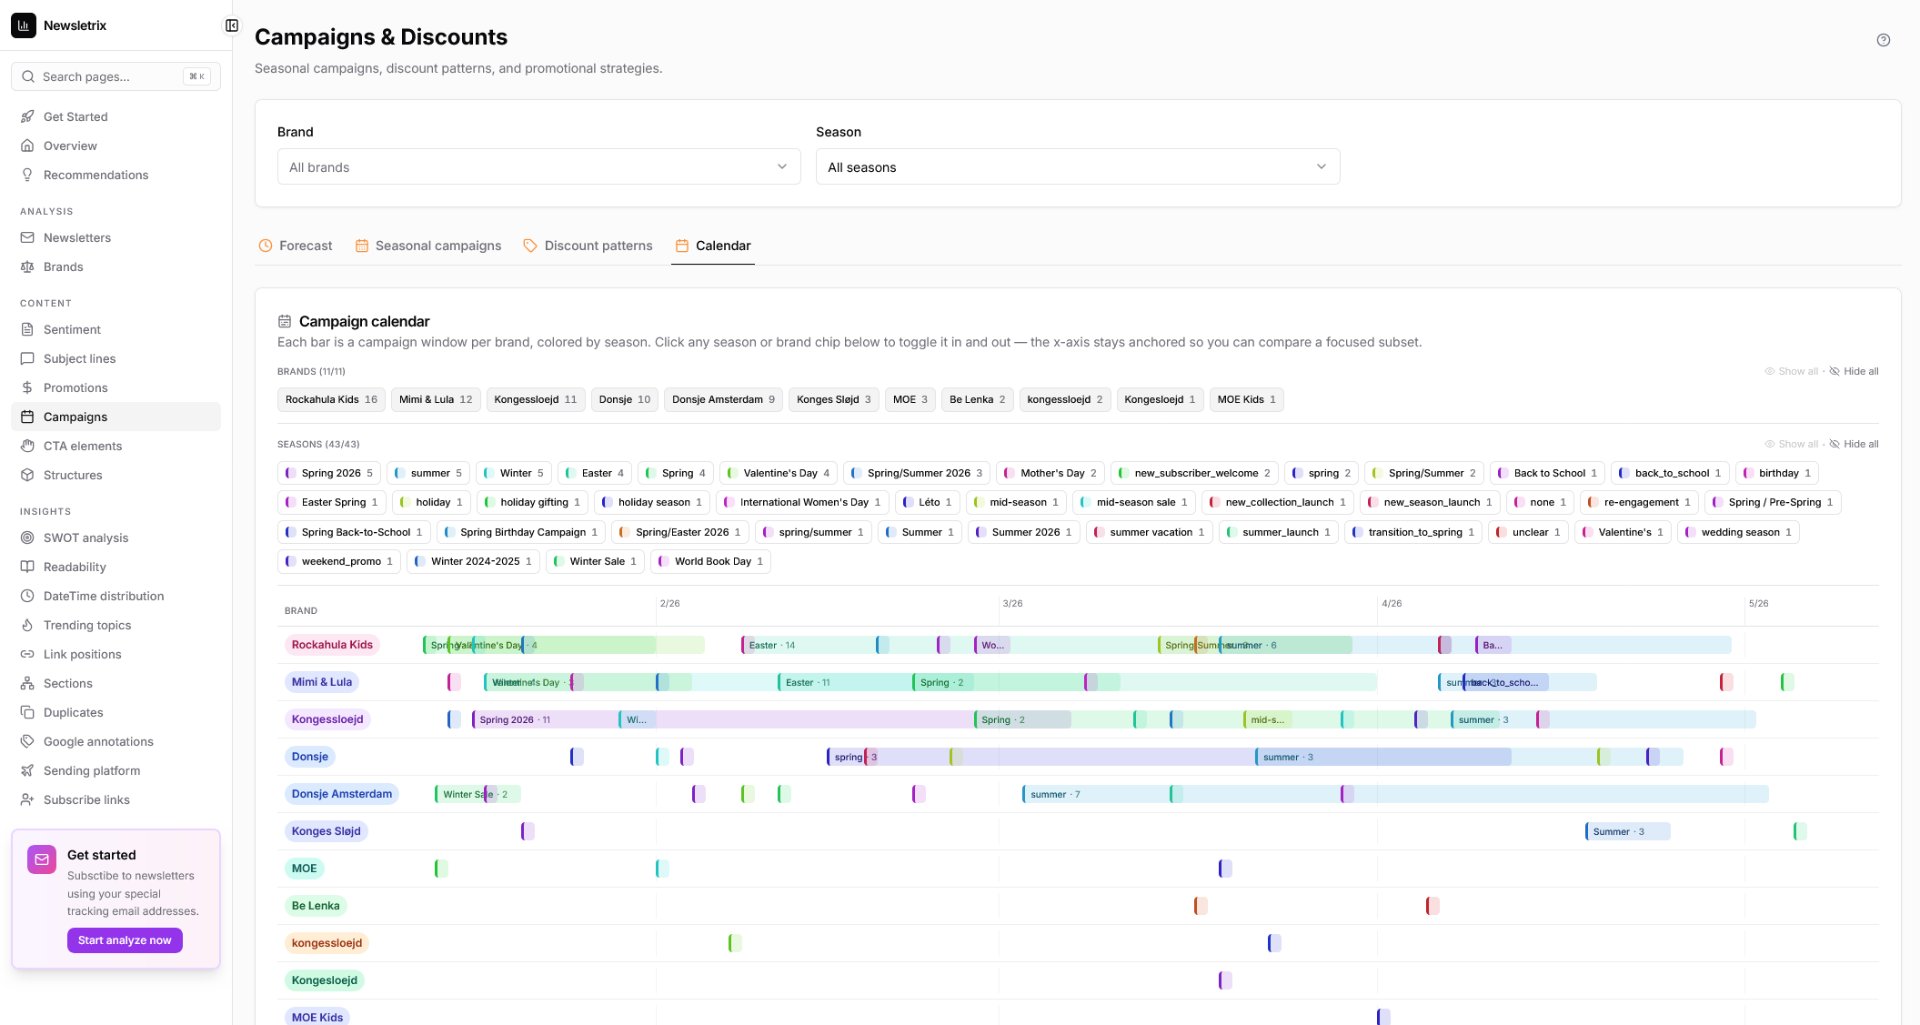Click the Sentiment document icon

pyautogui.click(x=28, y=330)
